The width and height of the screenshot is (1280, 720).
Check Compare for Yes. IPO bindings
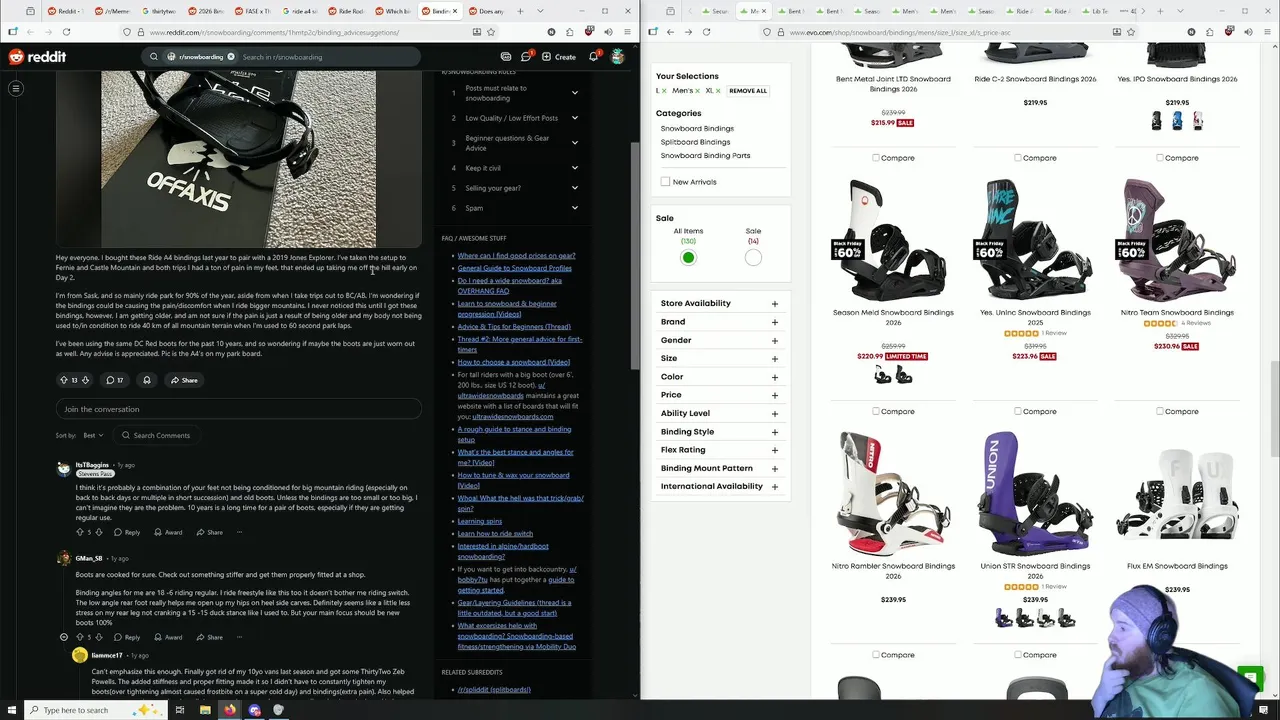click(x=1160, y=158)
